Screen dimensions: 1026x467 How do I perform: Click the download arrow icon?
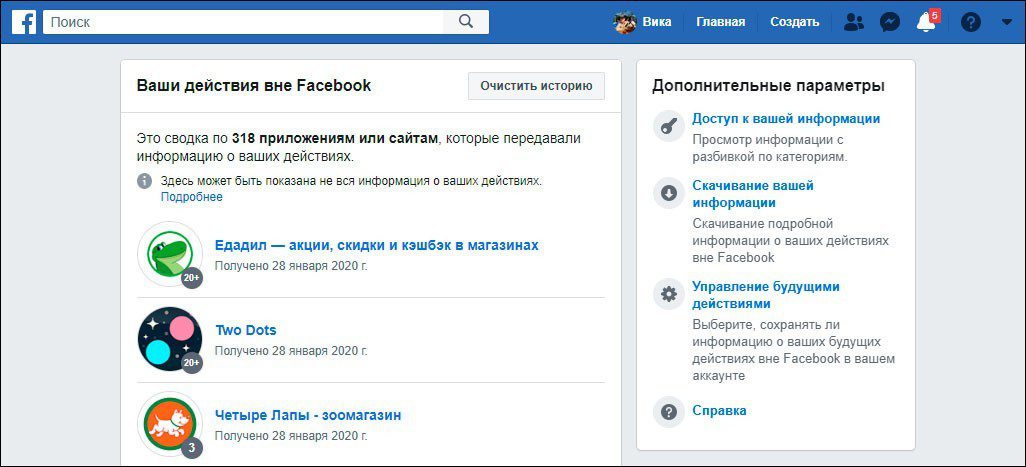(x=669, y=193)
